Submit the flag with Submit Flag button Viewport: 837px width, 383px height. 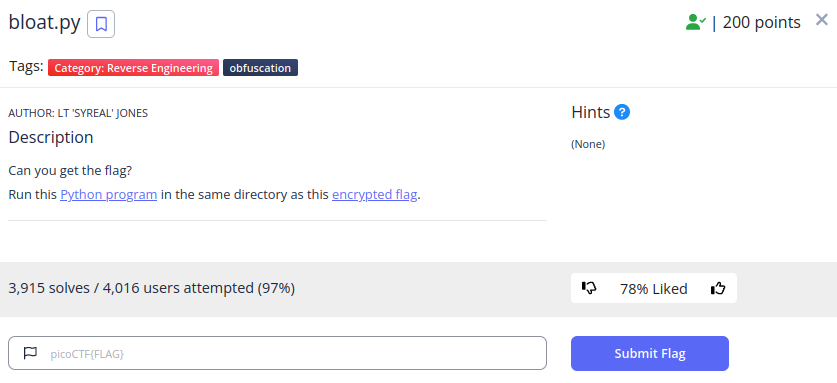[x=650, y=353]
